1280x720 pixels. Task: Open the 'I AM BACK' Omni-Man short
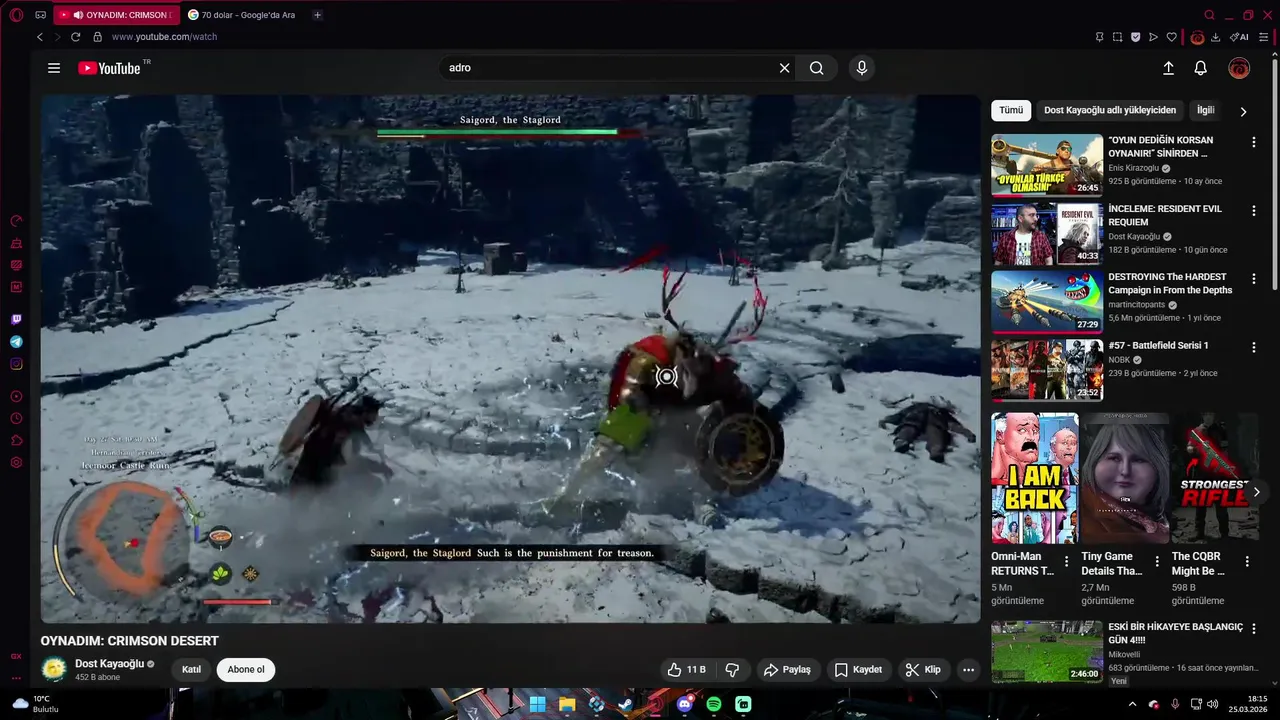pyautogui.click(x=1035, y=478)
